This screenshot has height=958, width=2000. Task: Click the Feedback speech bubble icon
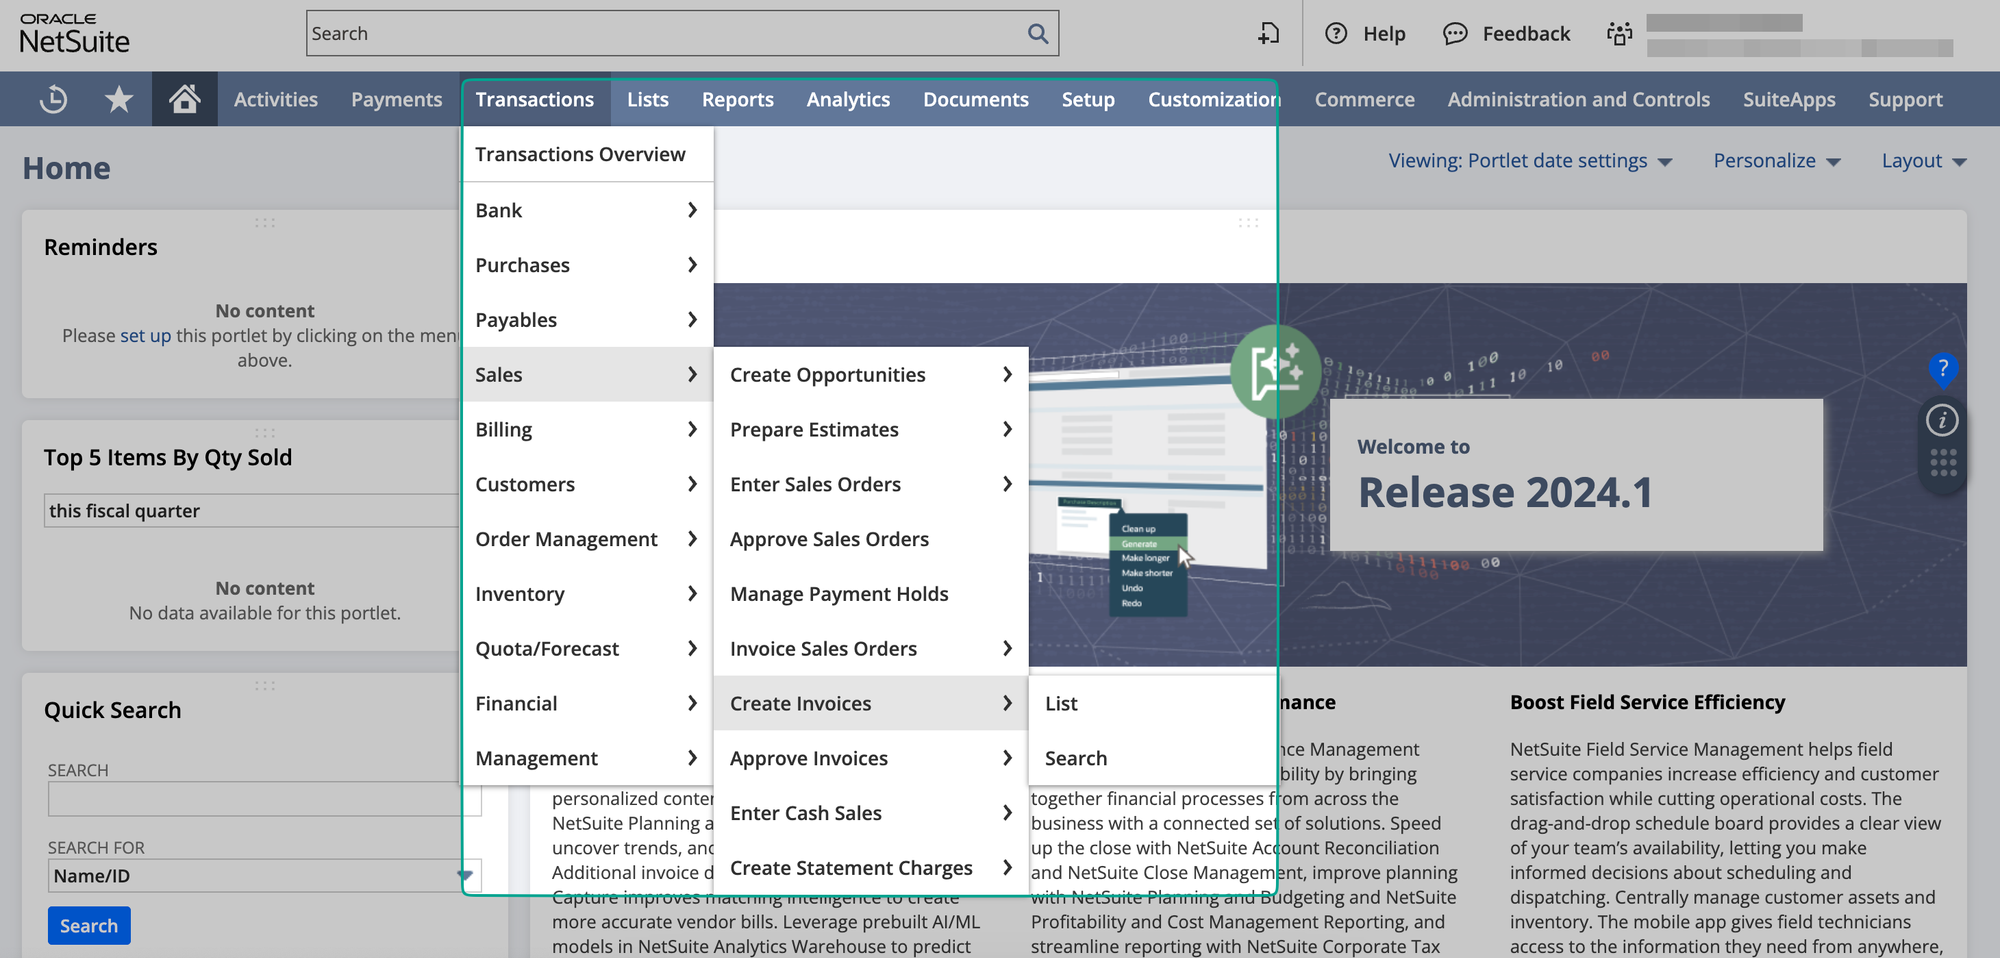tap(1455, 34)
